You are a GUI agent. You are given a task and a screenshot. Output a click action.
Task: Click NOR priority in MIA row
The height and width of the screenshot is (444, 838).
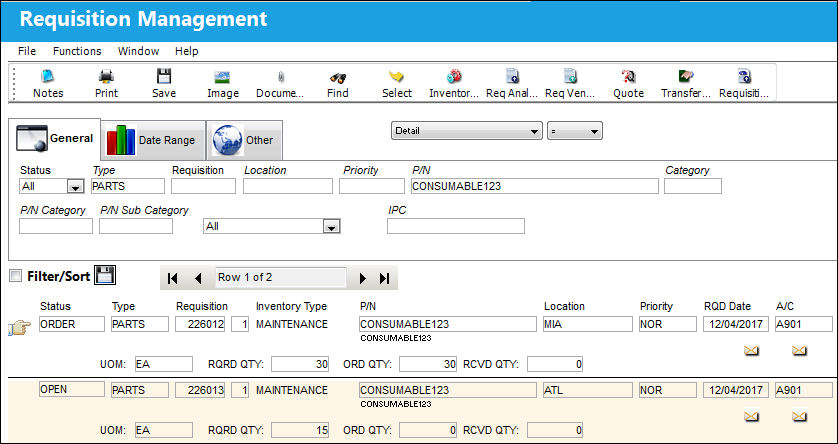(668, 324)
